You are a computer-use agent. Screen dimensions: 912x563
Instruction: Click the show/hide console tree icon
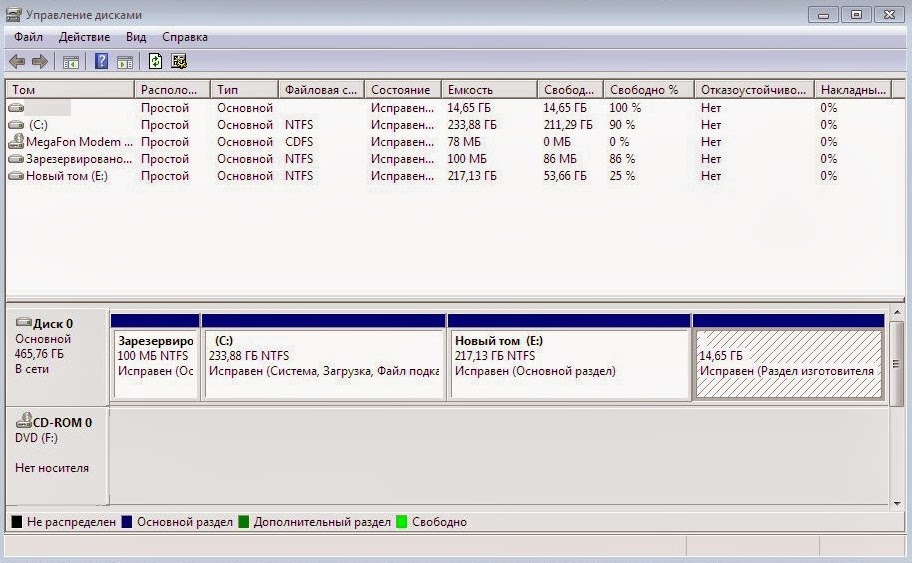coord(70,62)
